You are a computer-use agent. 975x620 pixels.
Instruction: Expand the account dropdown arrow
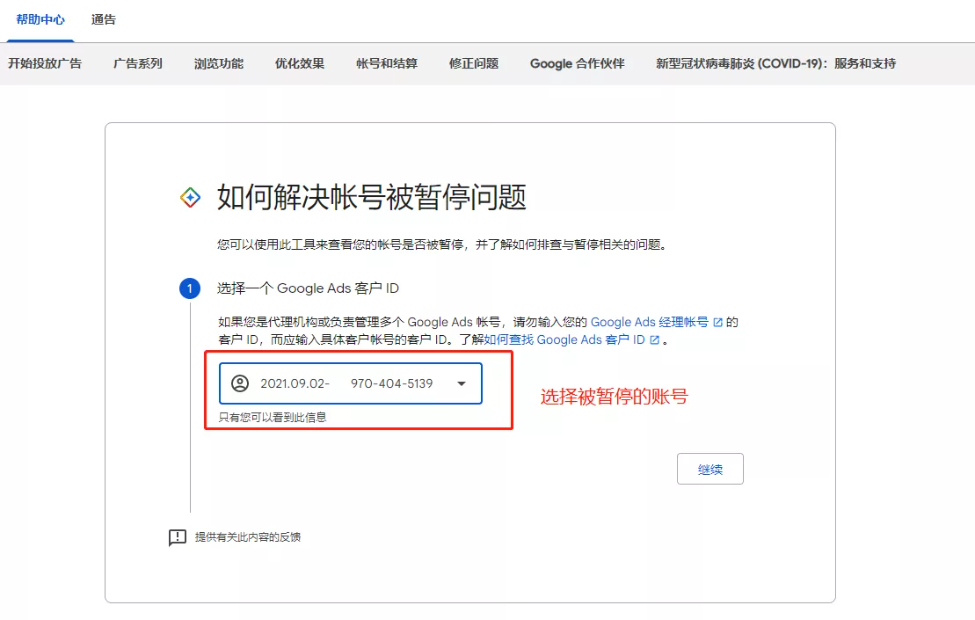click(x=461, y=383)
